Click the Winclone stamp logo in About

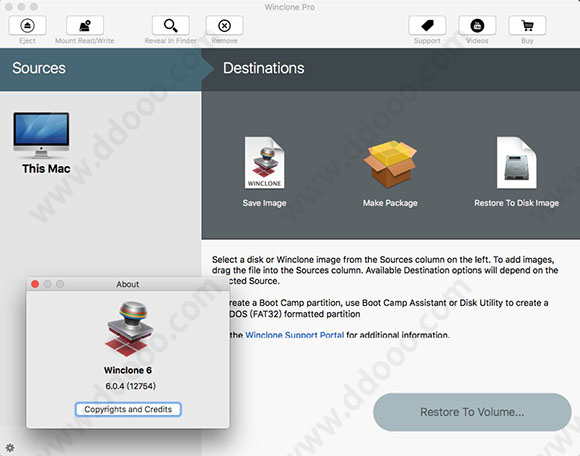(x=129, y=329)
